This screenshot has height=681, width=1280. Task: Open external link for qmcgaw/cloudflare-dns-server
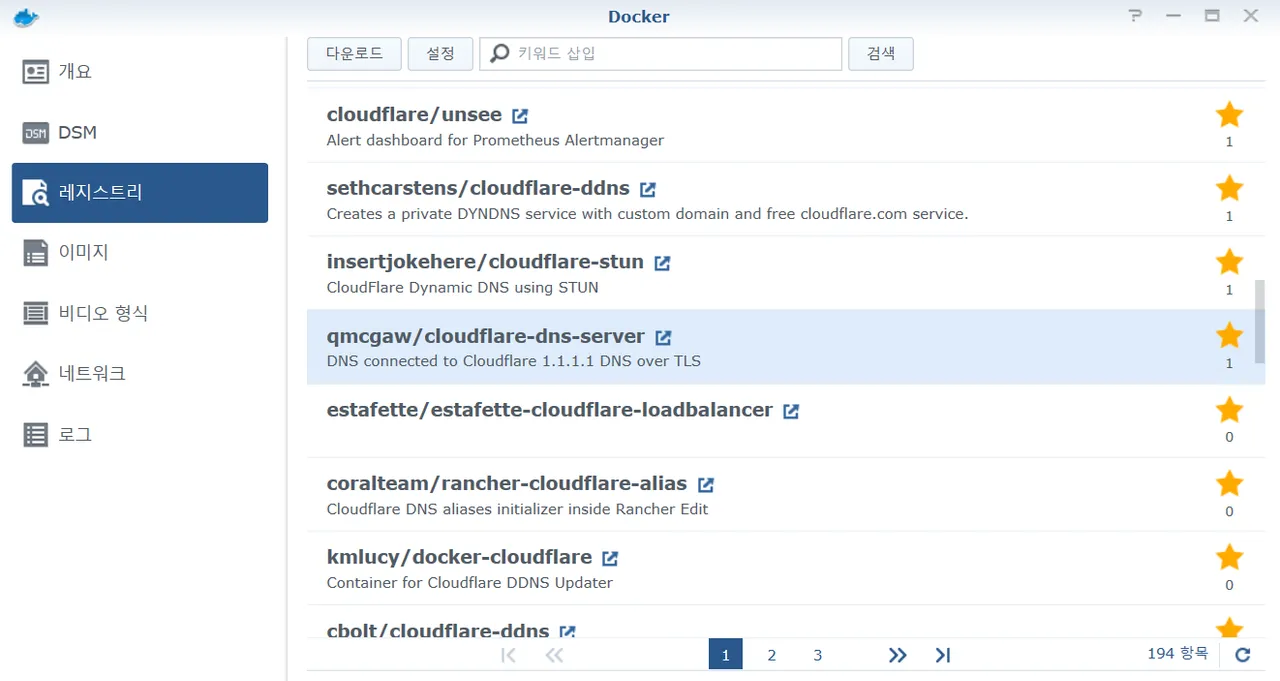[x=663, y=338]
